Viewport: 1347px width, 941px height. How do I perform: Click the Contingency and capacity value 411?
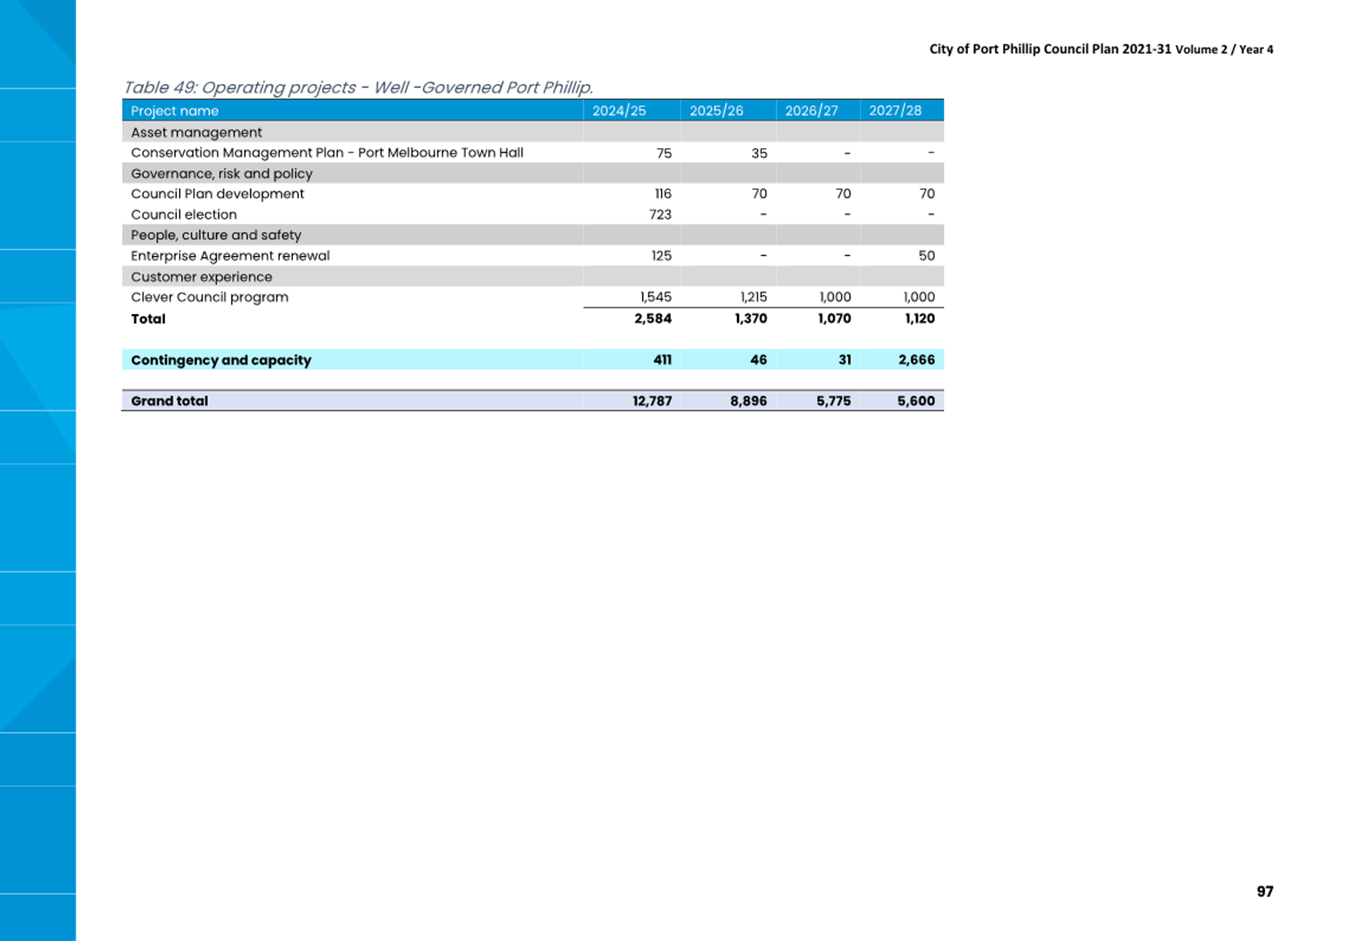point(662,360)
